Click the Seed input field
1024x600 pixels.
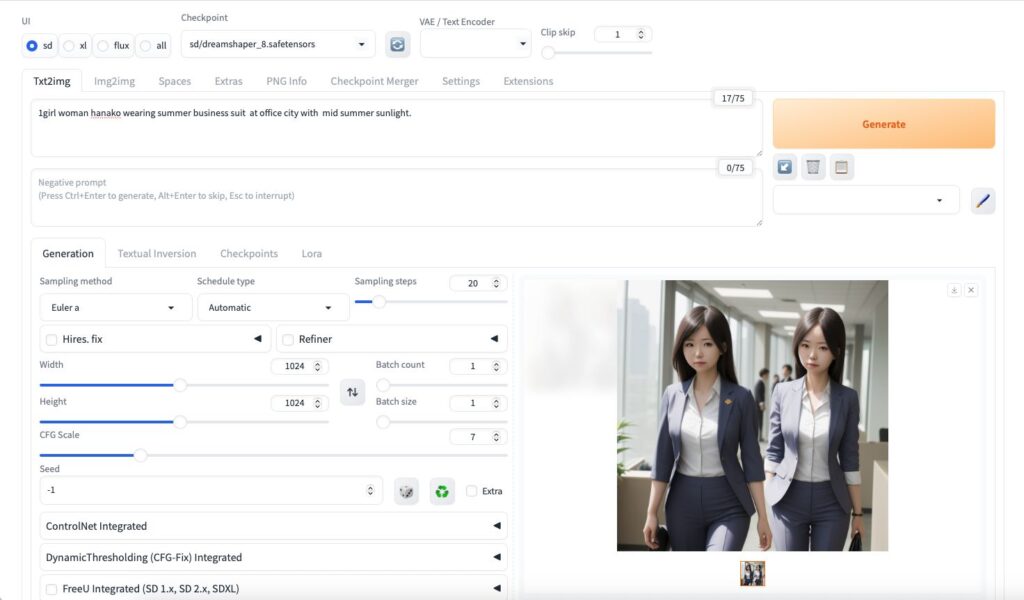click(x=210, y=490)
